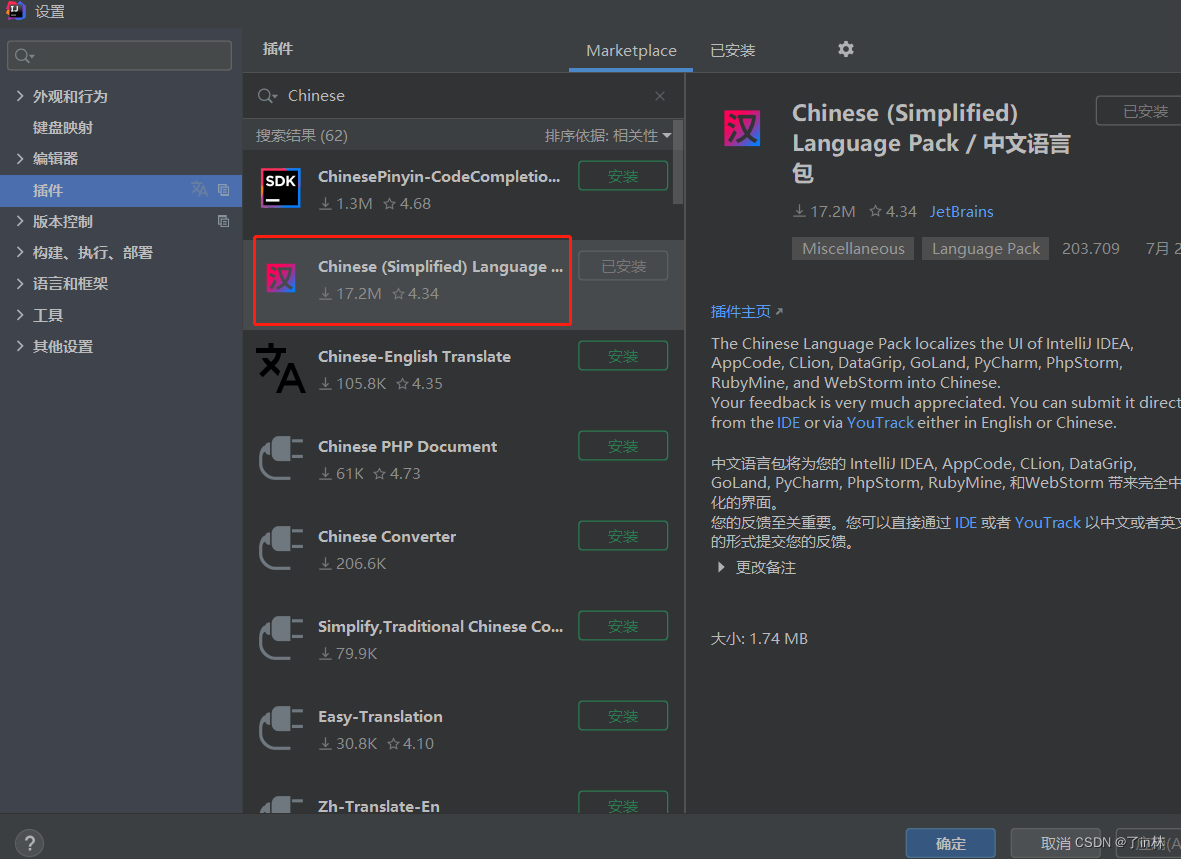Viewport: 1181px width, 859px height.
Task: Open the plugins gear settings icon
Action: 846,50
